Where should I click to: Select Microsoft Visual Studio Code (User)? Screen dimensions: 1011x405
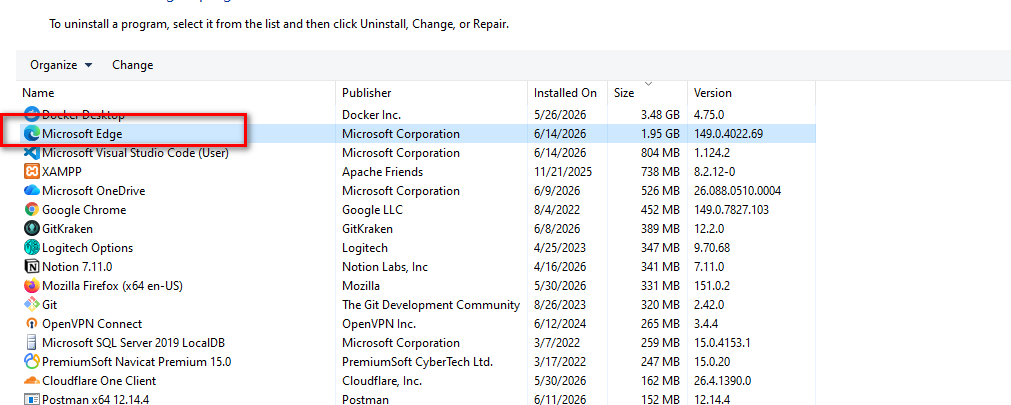135,153
